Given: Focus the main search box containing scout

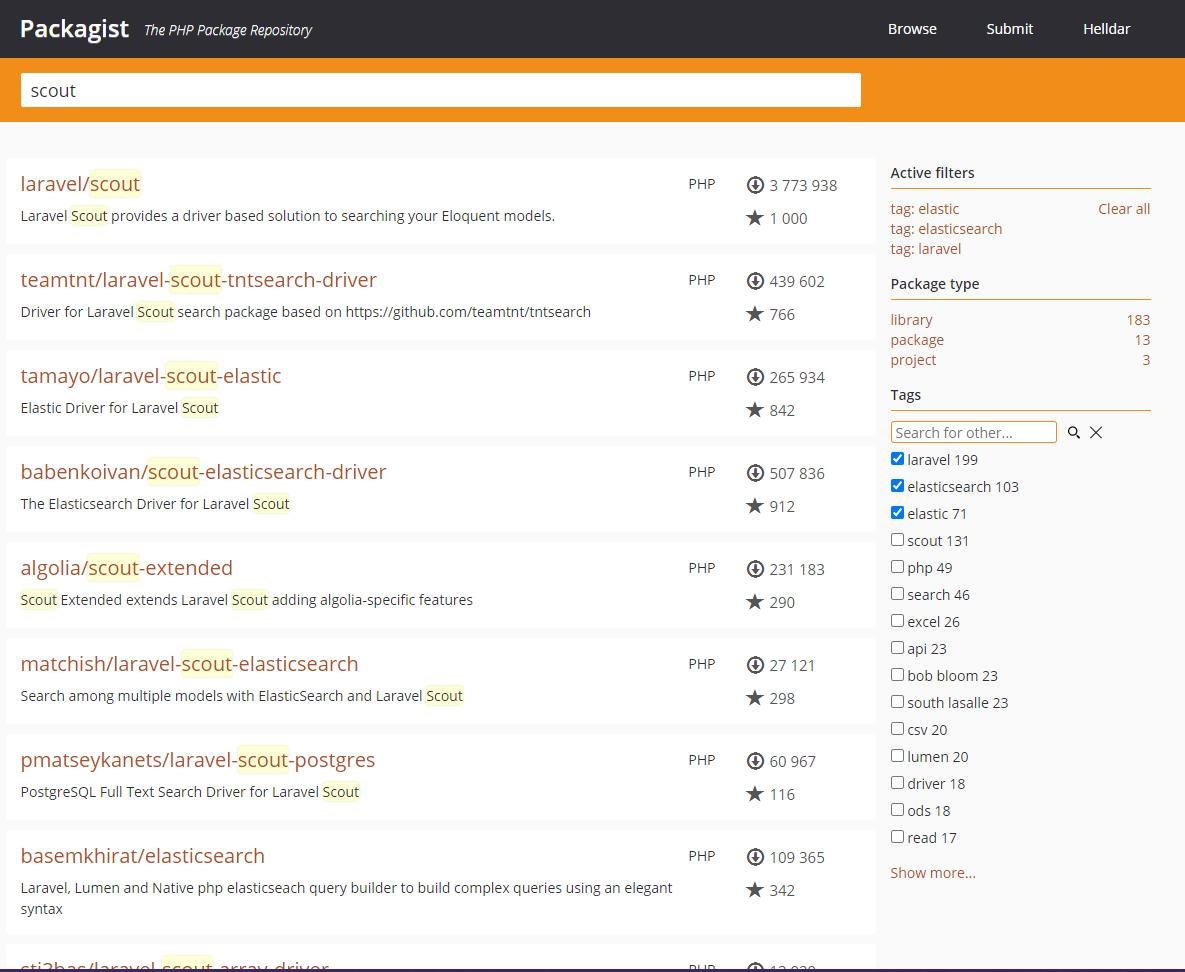Looking at the screenshot, I should pos(441,90).
